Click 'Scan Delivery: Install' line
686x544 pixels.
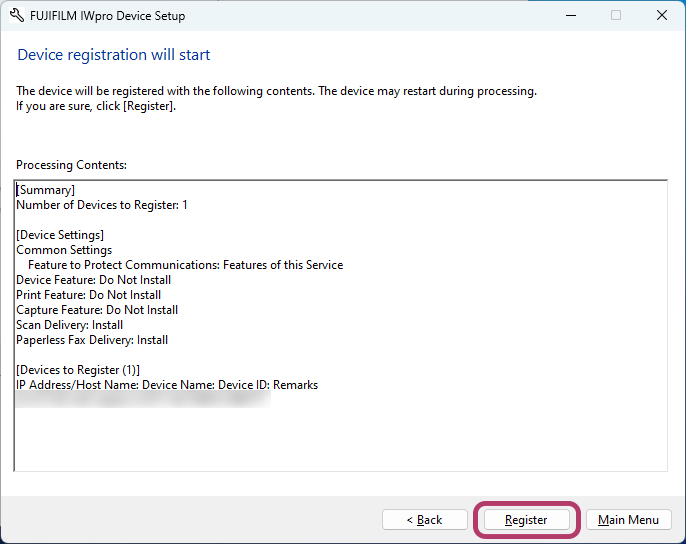pyautogui.click(x=69, y=325)
